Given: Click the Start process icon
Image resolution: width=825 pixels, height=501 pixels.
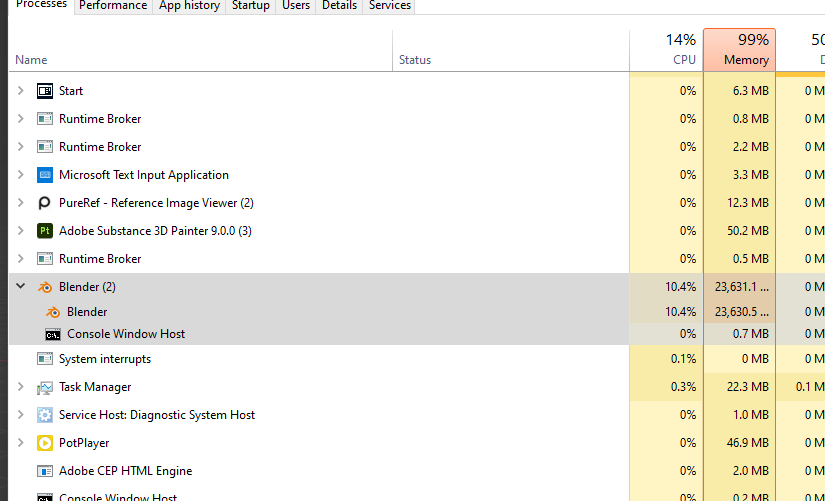Looking at the screenshot, I should pos(45,91).
